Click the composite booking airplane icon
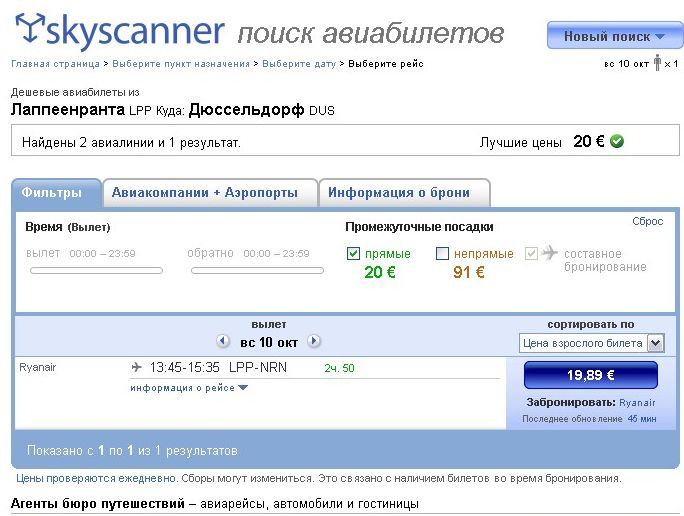The height and width of the screenshot is (516, 684). point(550,253)
